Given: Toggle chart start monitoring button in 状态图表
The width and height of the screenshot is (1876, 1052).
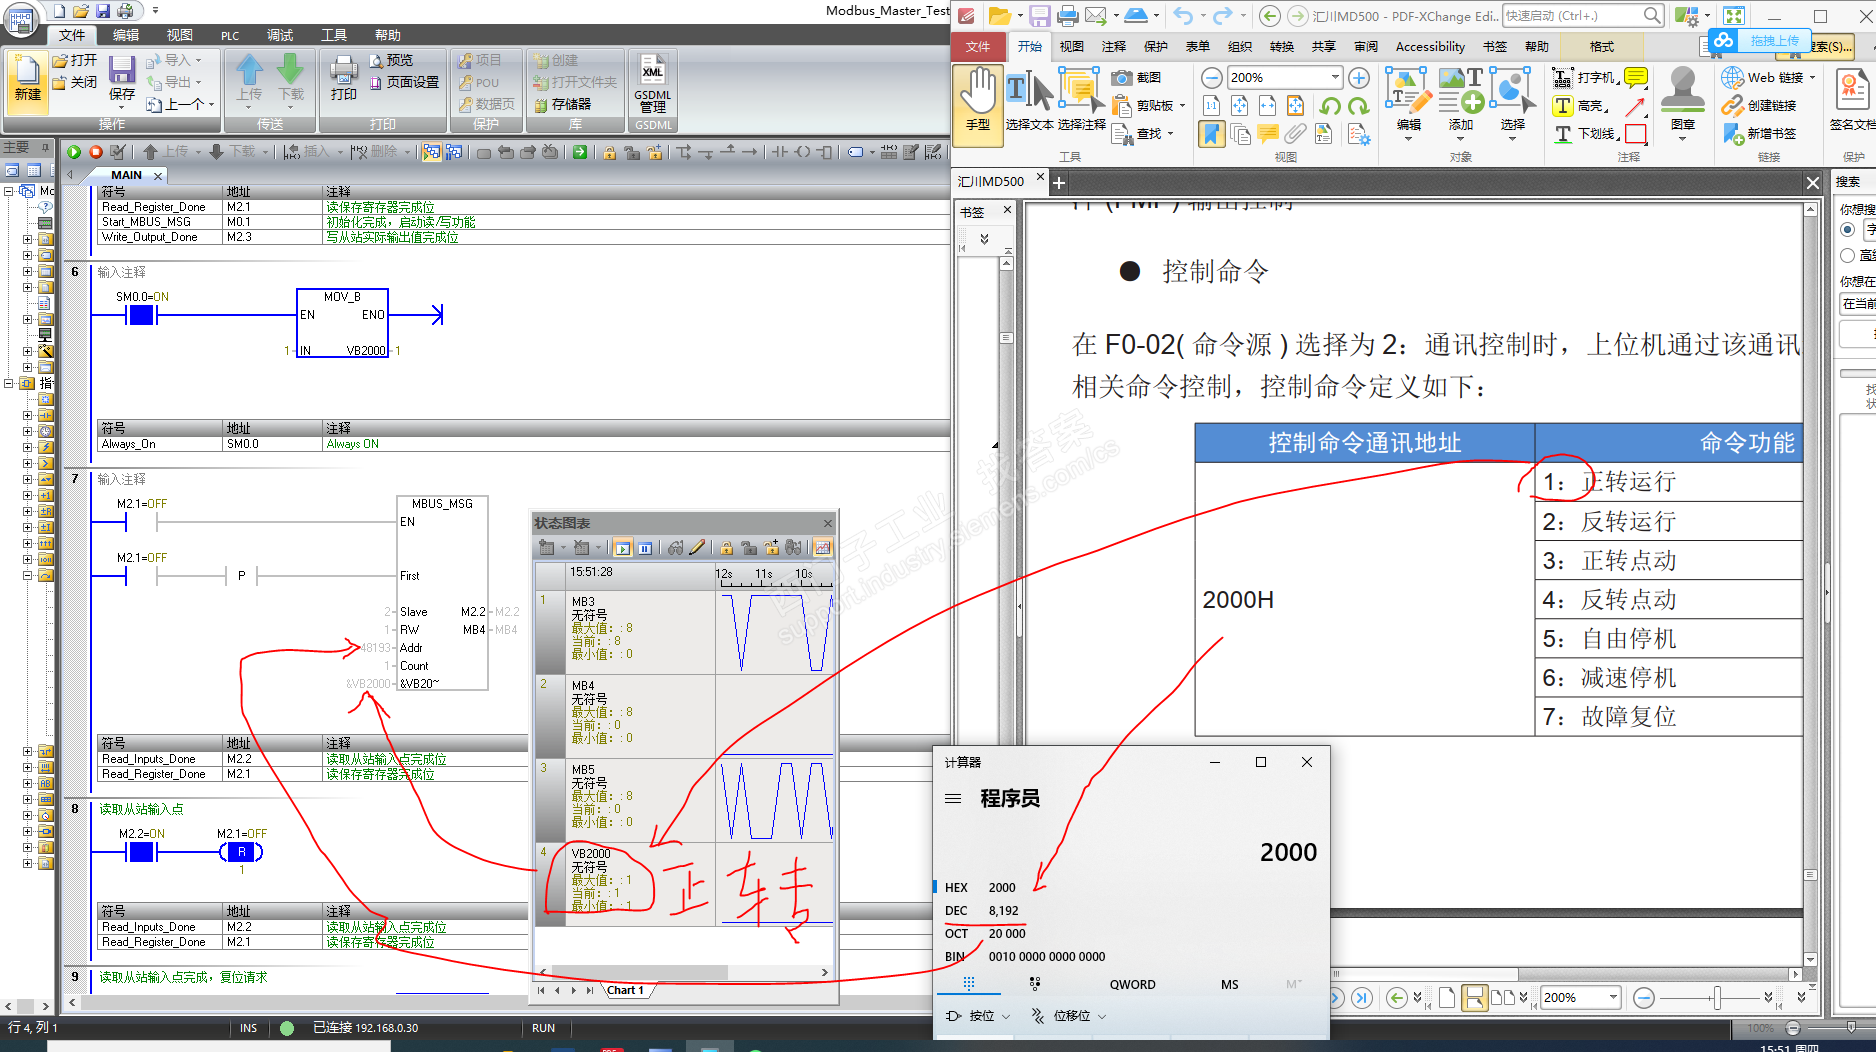Looking at the screenshot, I should coord(622,547).
